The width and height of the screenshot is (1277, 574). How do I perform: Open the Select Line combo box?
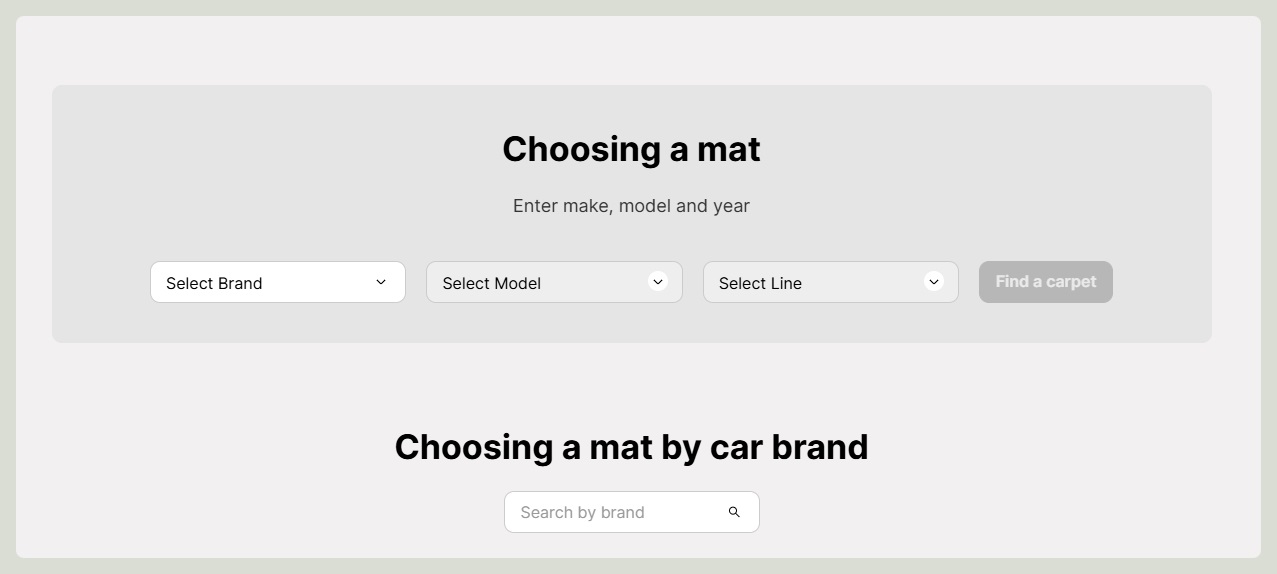pyautogui.click(x=831, y=282)
